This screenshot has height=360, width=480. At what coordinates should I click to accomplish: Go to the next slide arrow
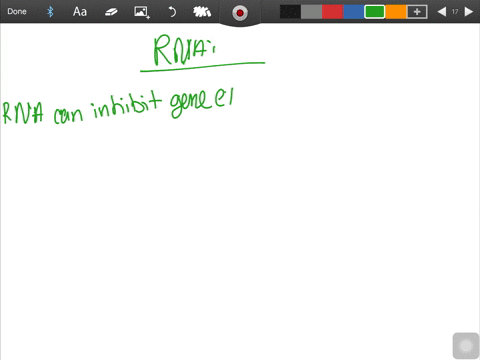coord(469,12)
